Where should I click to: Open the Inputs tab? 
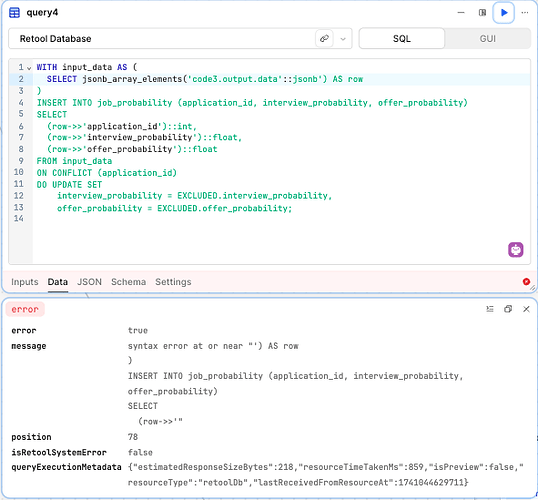(x=25, y=282)
